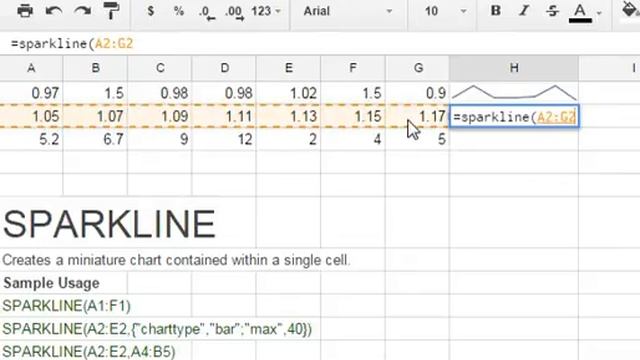Select column D header
Viewport: 640px width, 360px height.
click(x=224, y=68)
